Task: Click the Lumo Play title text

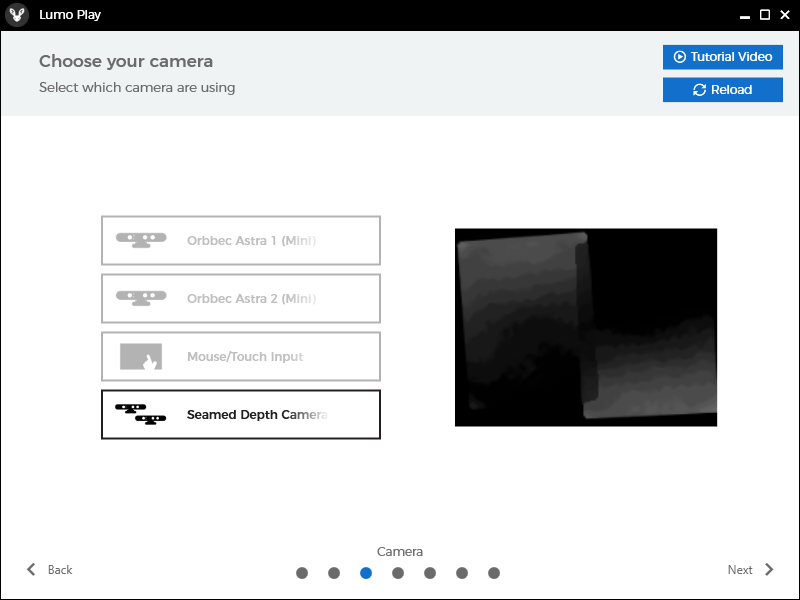Action: 70,15
